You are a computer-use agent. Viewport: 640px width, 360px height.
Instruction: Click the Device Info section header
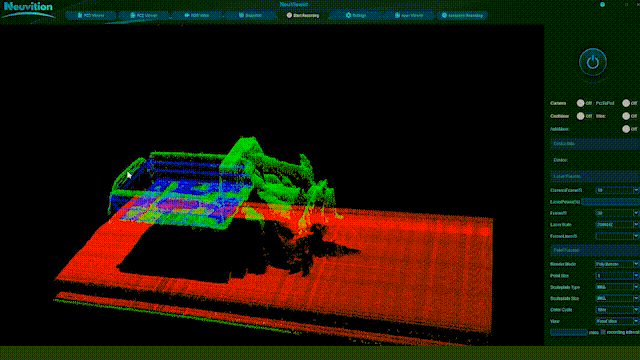tap(595, 144)
